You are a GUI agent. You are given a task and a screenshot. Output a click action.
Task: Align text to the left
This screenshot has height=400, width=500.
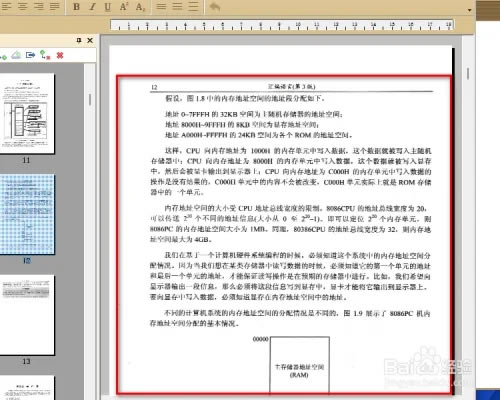tap(6, 6)
